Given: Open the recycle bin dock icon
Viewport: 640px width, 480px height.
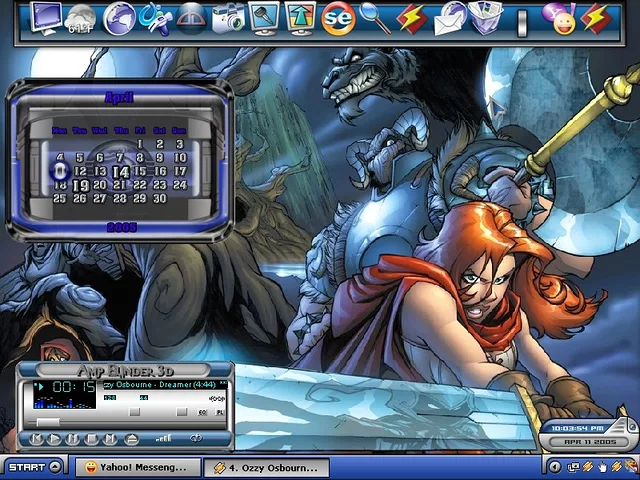Looking at the screenshot, I should pyautogui.click(x=485, y=18).
